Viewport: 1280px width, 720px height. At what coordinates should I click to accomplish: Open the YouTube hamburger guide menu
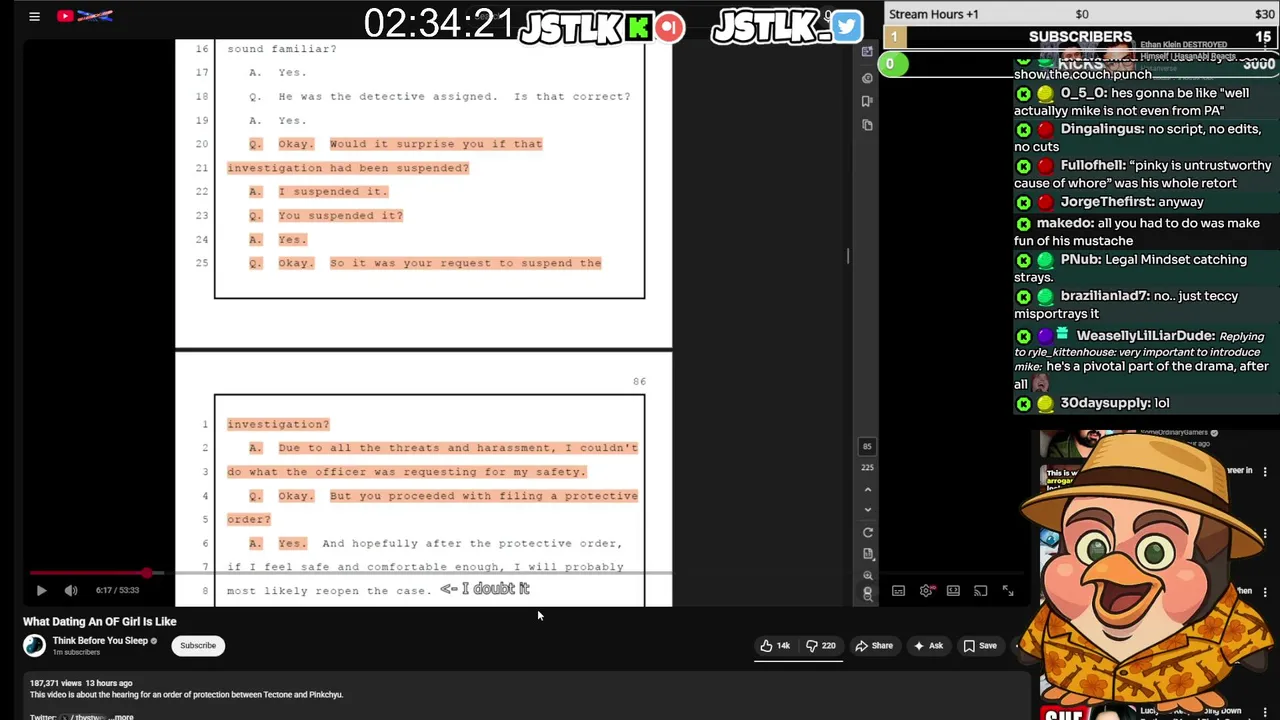click(34, 16)
